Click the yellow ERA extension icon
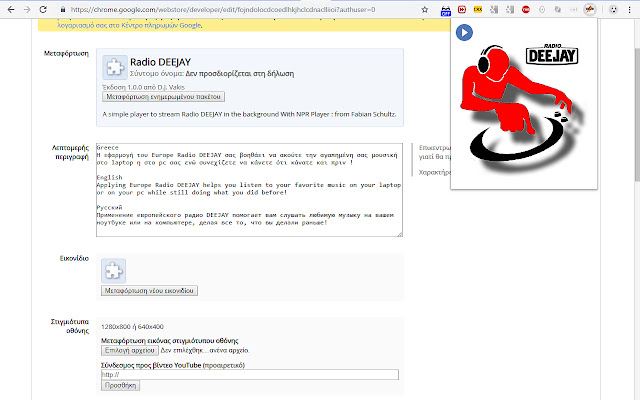640x400 pixels. [x=478, y=9]
